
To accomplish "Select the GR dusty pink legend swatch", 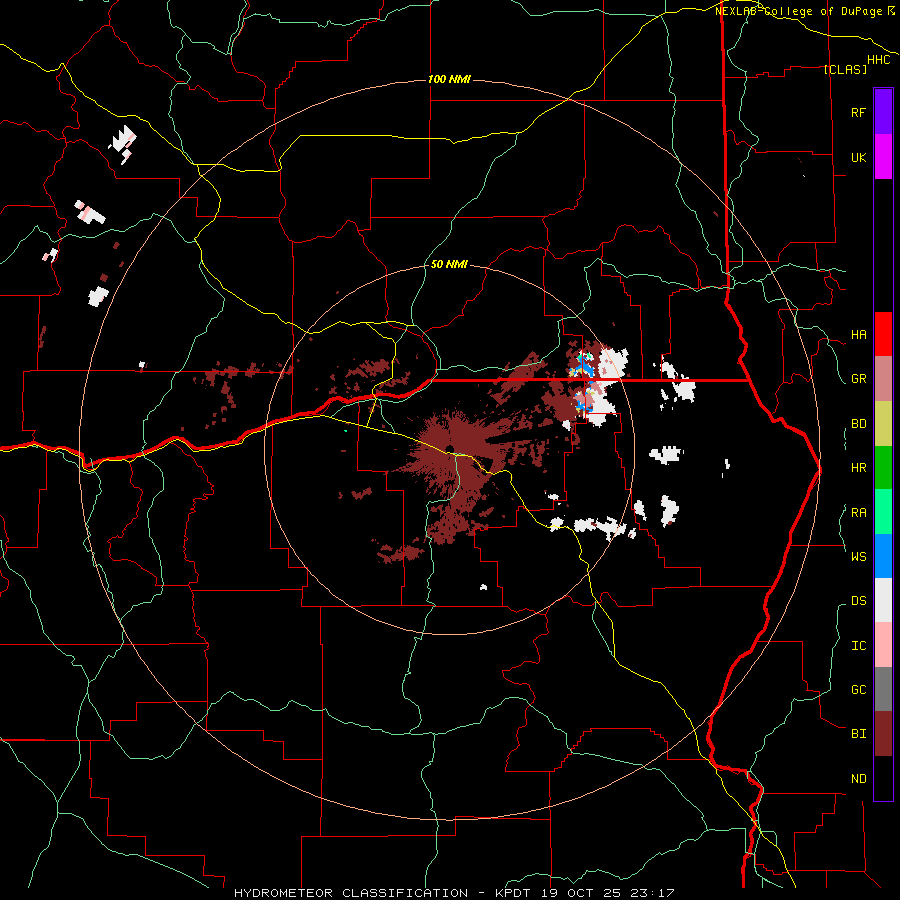I will click(883, 378).
